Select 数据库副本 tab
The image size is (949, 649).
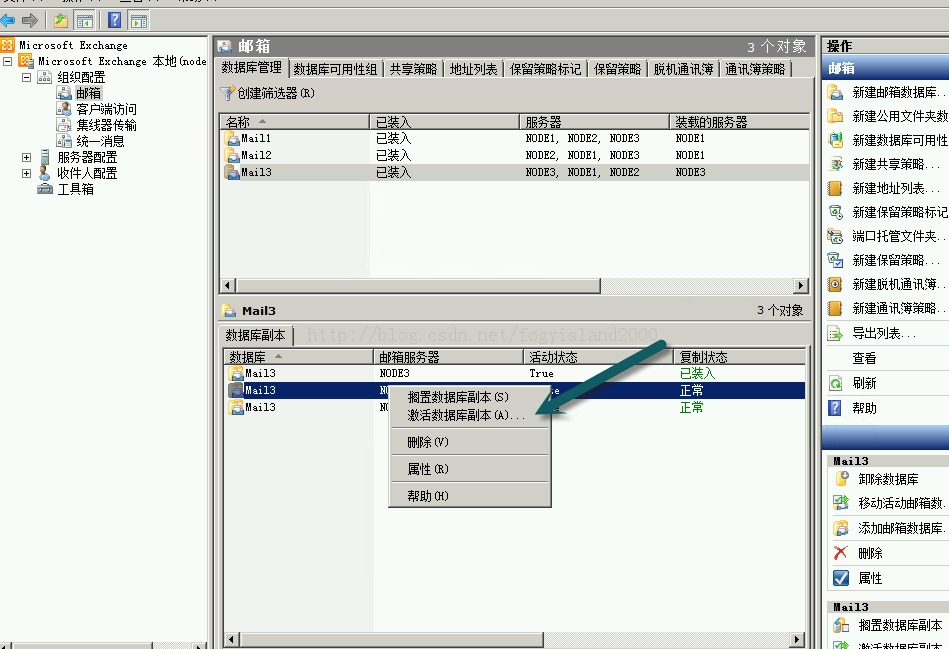(255, 335)
